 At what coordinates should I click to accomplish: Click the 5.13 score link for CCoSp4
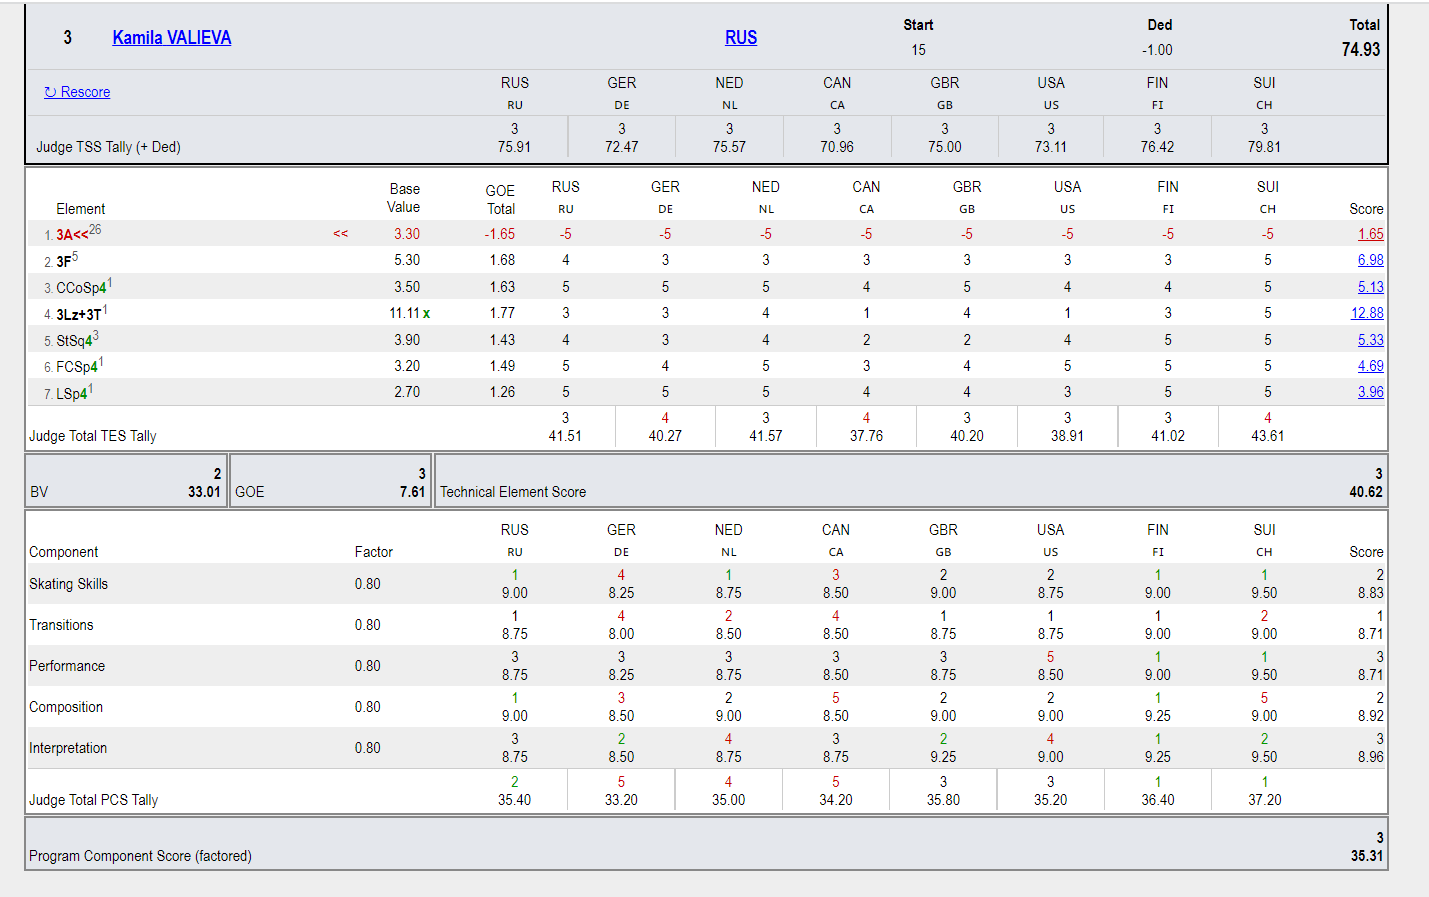pyautogui.click(x=1370, y=287)
